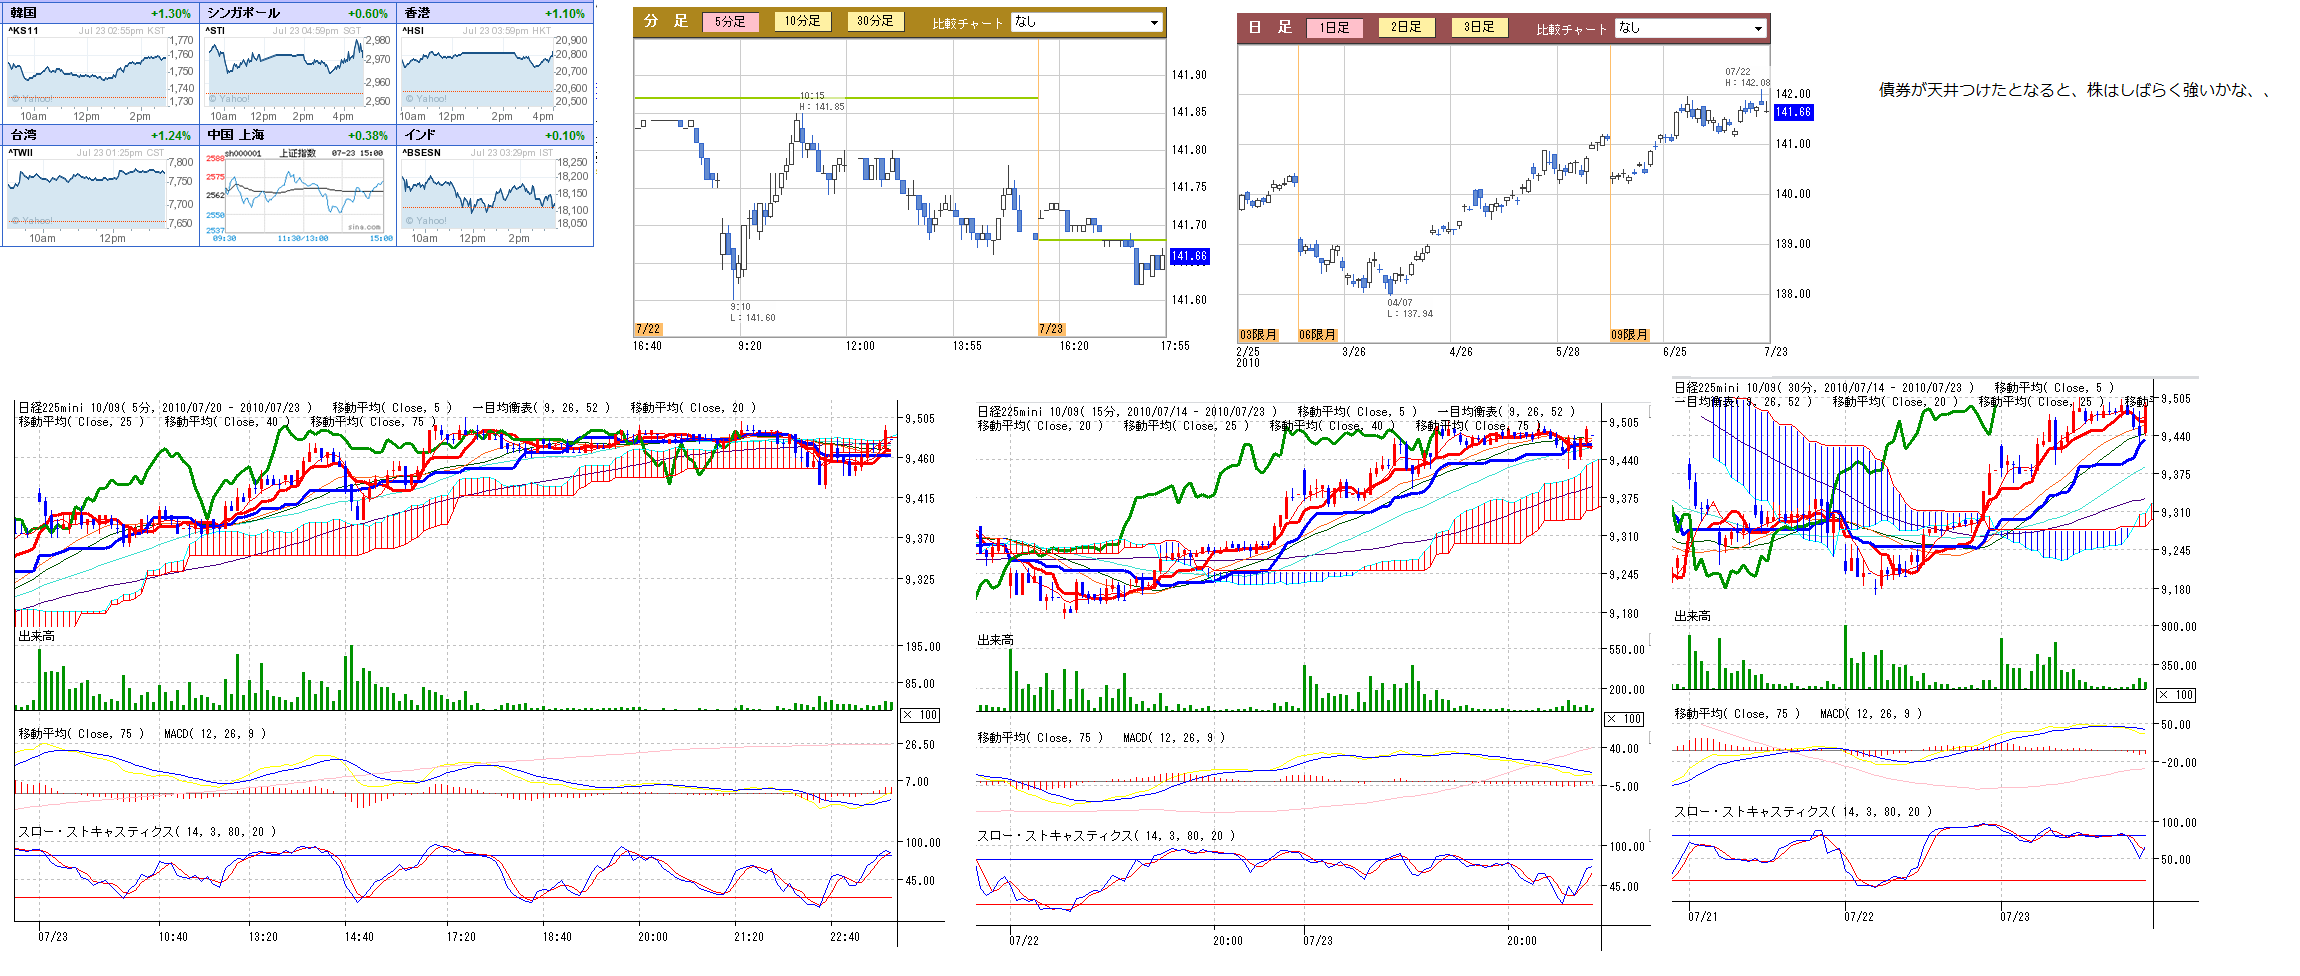Click the 中国 上海 index chart
2300x976 pixels.
(x=298, y=195)
